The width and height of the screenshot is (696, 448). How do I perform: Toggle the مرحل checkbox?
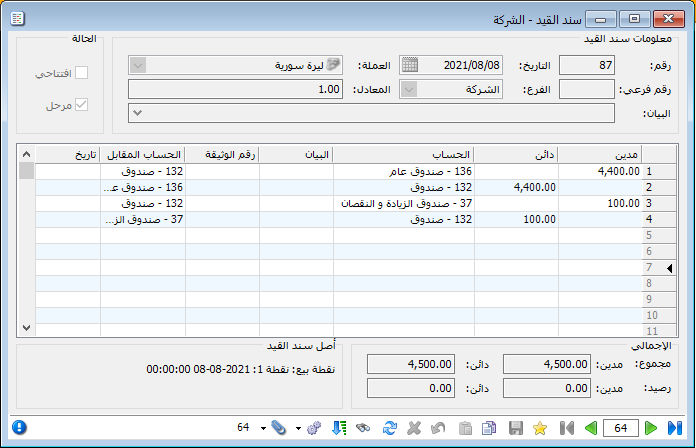(81, 105)
